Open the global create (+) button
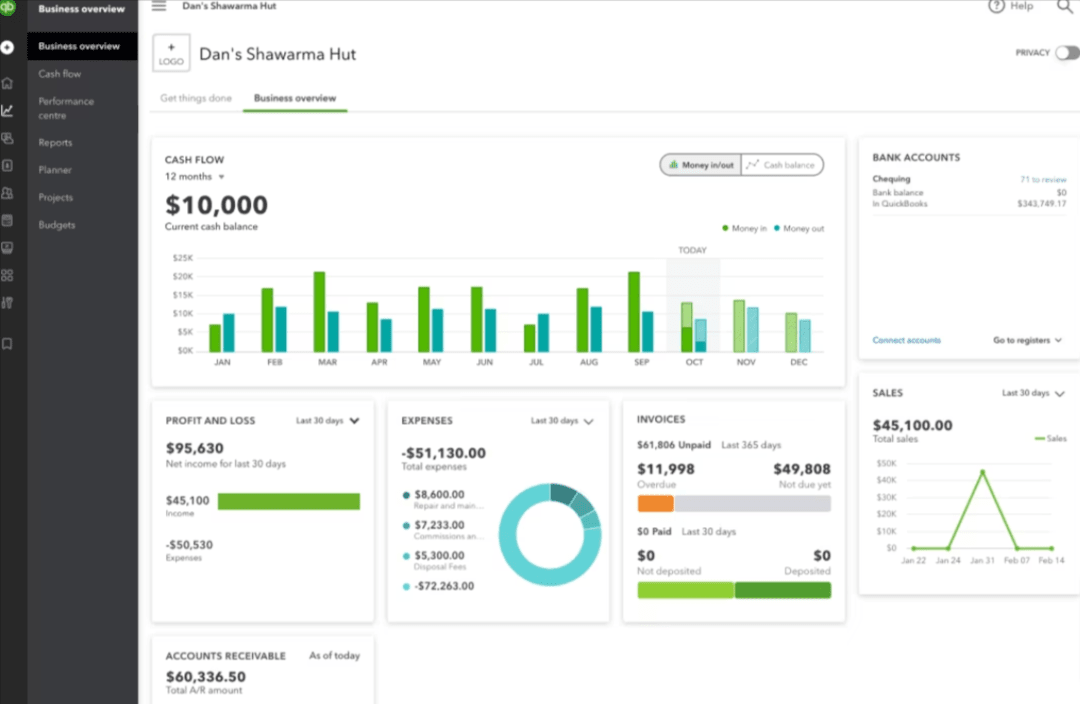Screen dimensions: 1080x704 (x=8, y=46)
